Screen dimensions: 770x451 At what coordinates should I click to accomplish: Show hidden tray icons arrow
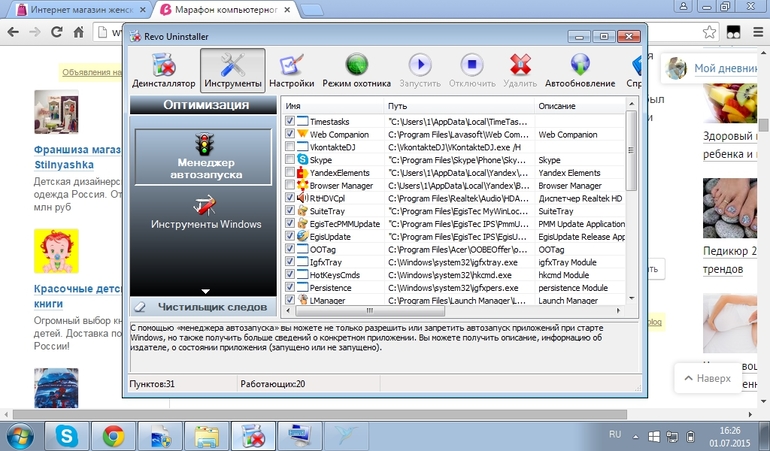[x=636, y=436]
